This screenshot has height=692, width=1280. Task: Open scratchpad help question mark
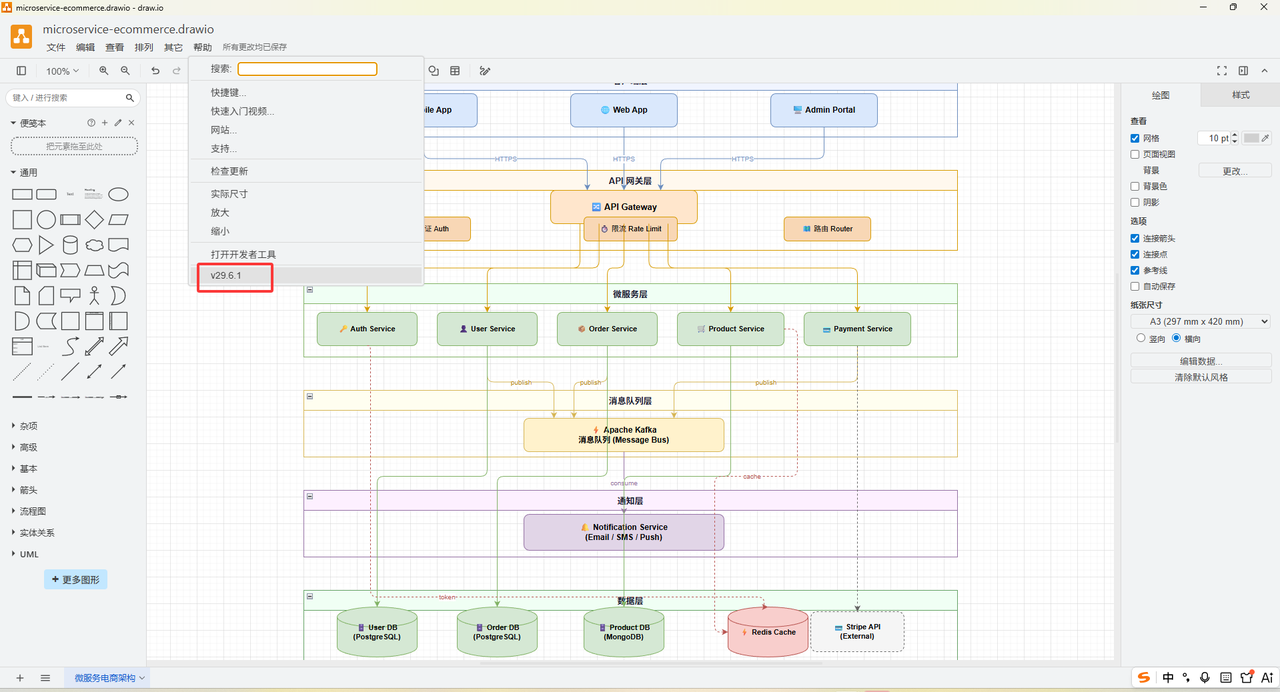click(91, 123)
